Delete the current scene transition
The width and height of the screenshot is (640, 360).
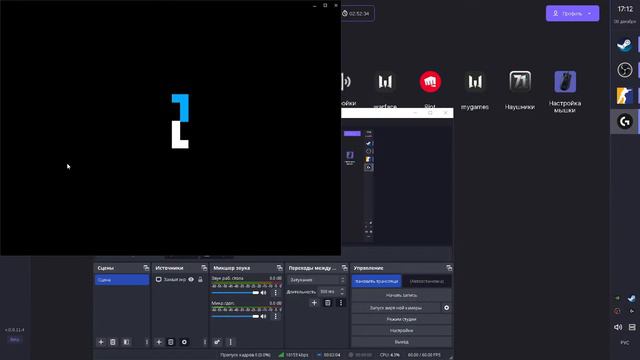pyautogui.click(x=327, y=303)
